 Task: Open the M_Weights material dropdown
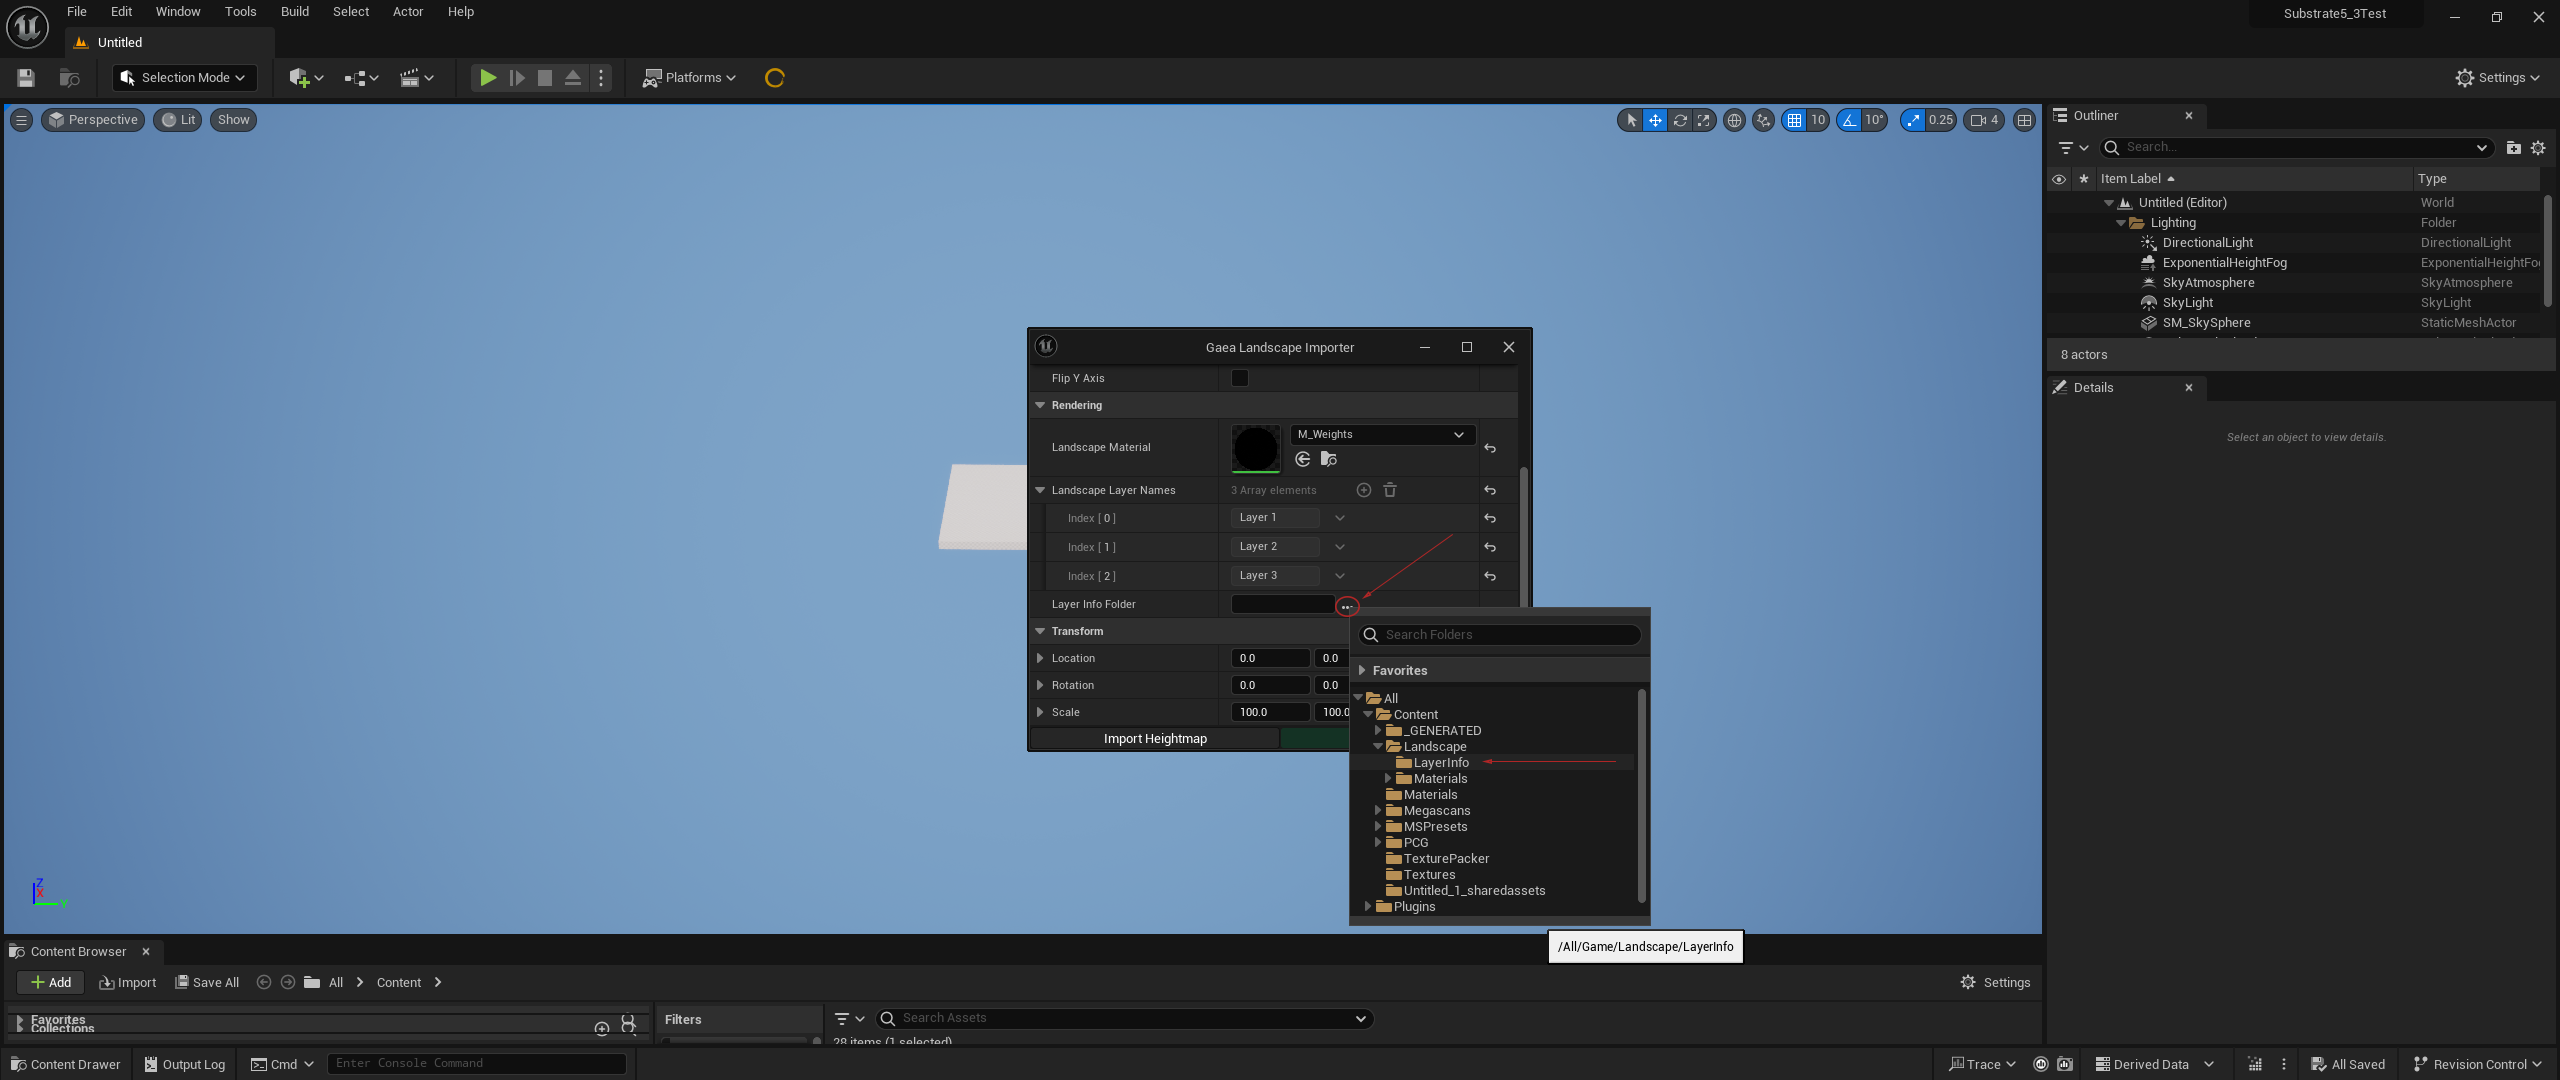pyautogui.click(x=1382, y=434)
